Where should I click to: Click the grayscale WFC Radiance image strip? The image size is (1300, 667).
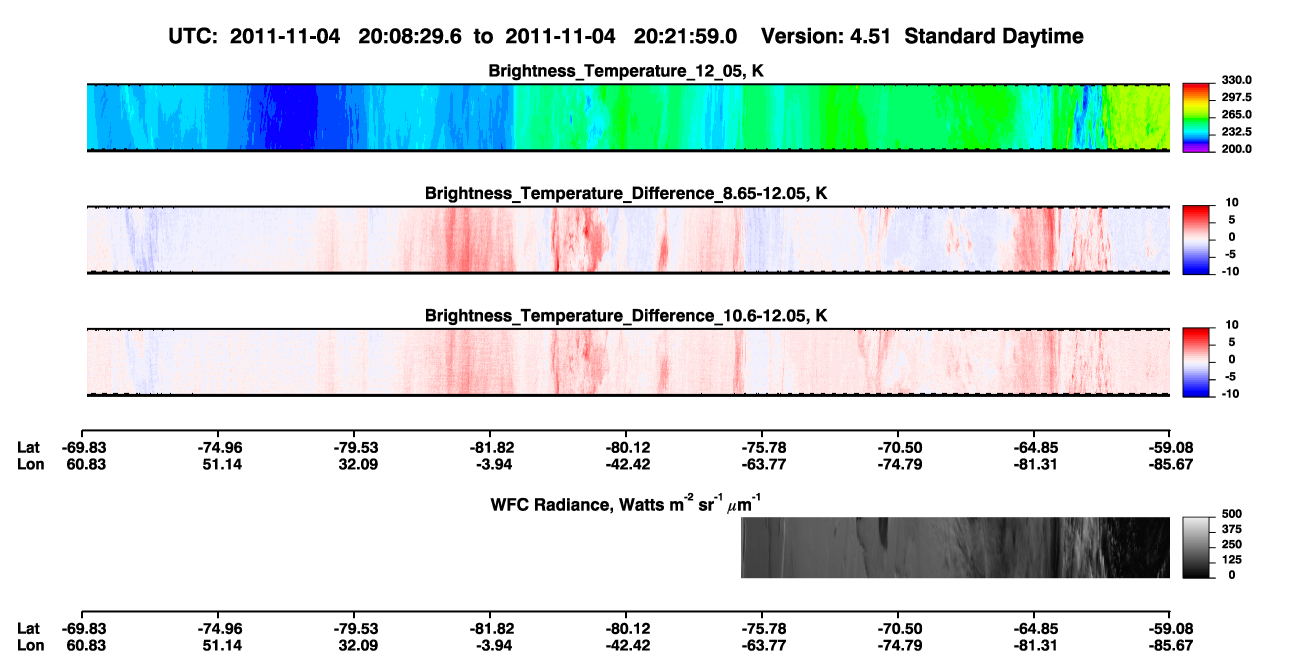point(955,548)
